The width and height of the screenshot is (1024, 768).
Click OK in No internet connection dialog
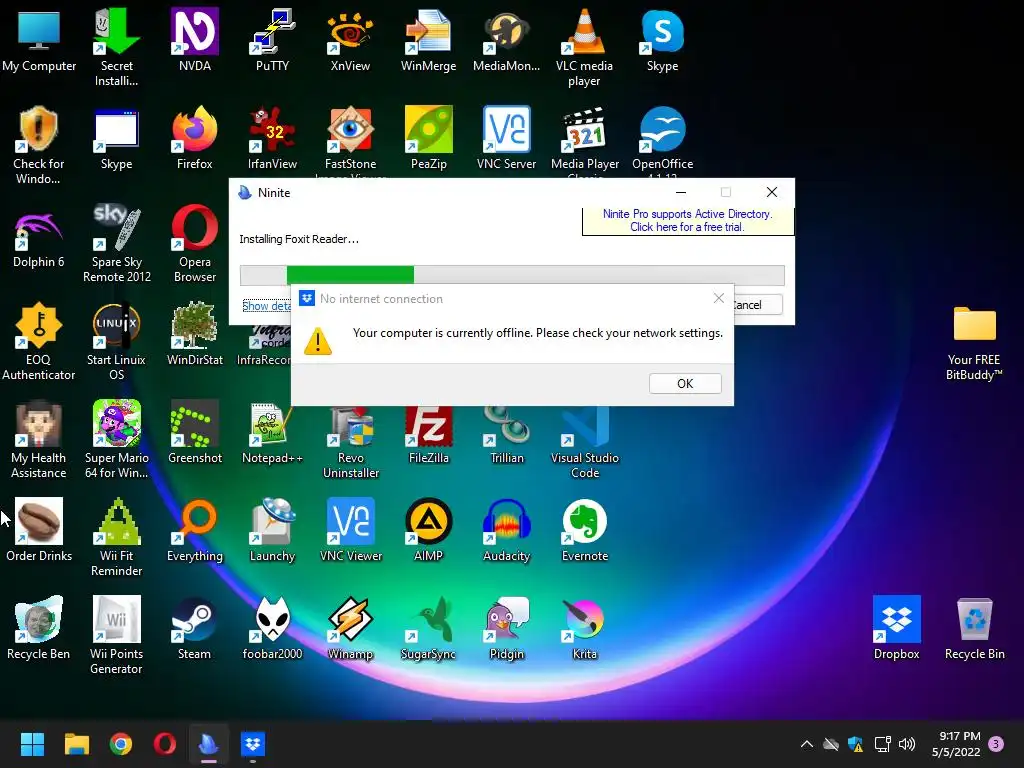(685, 383)
